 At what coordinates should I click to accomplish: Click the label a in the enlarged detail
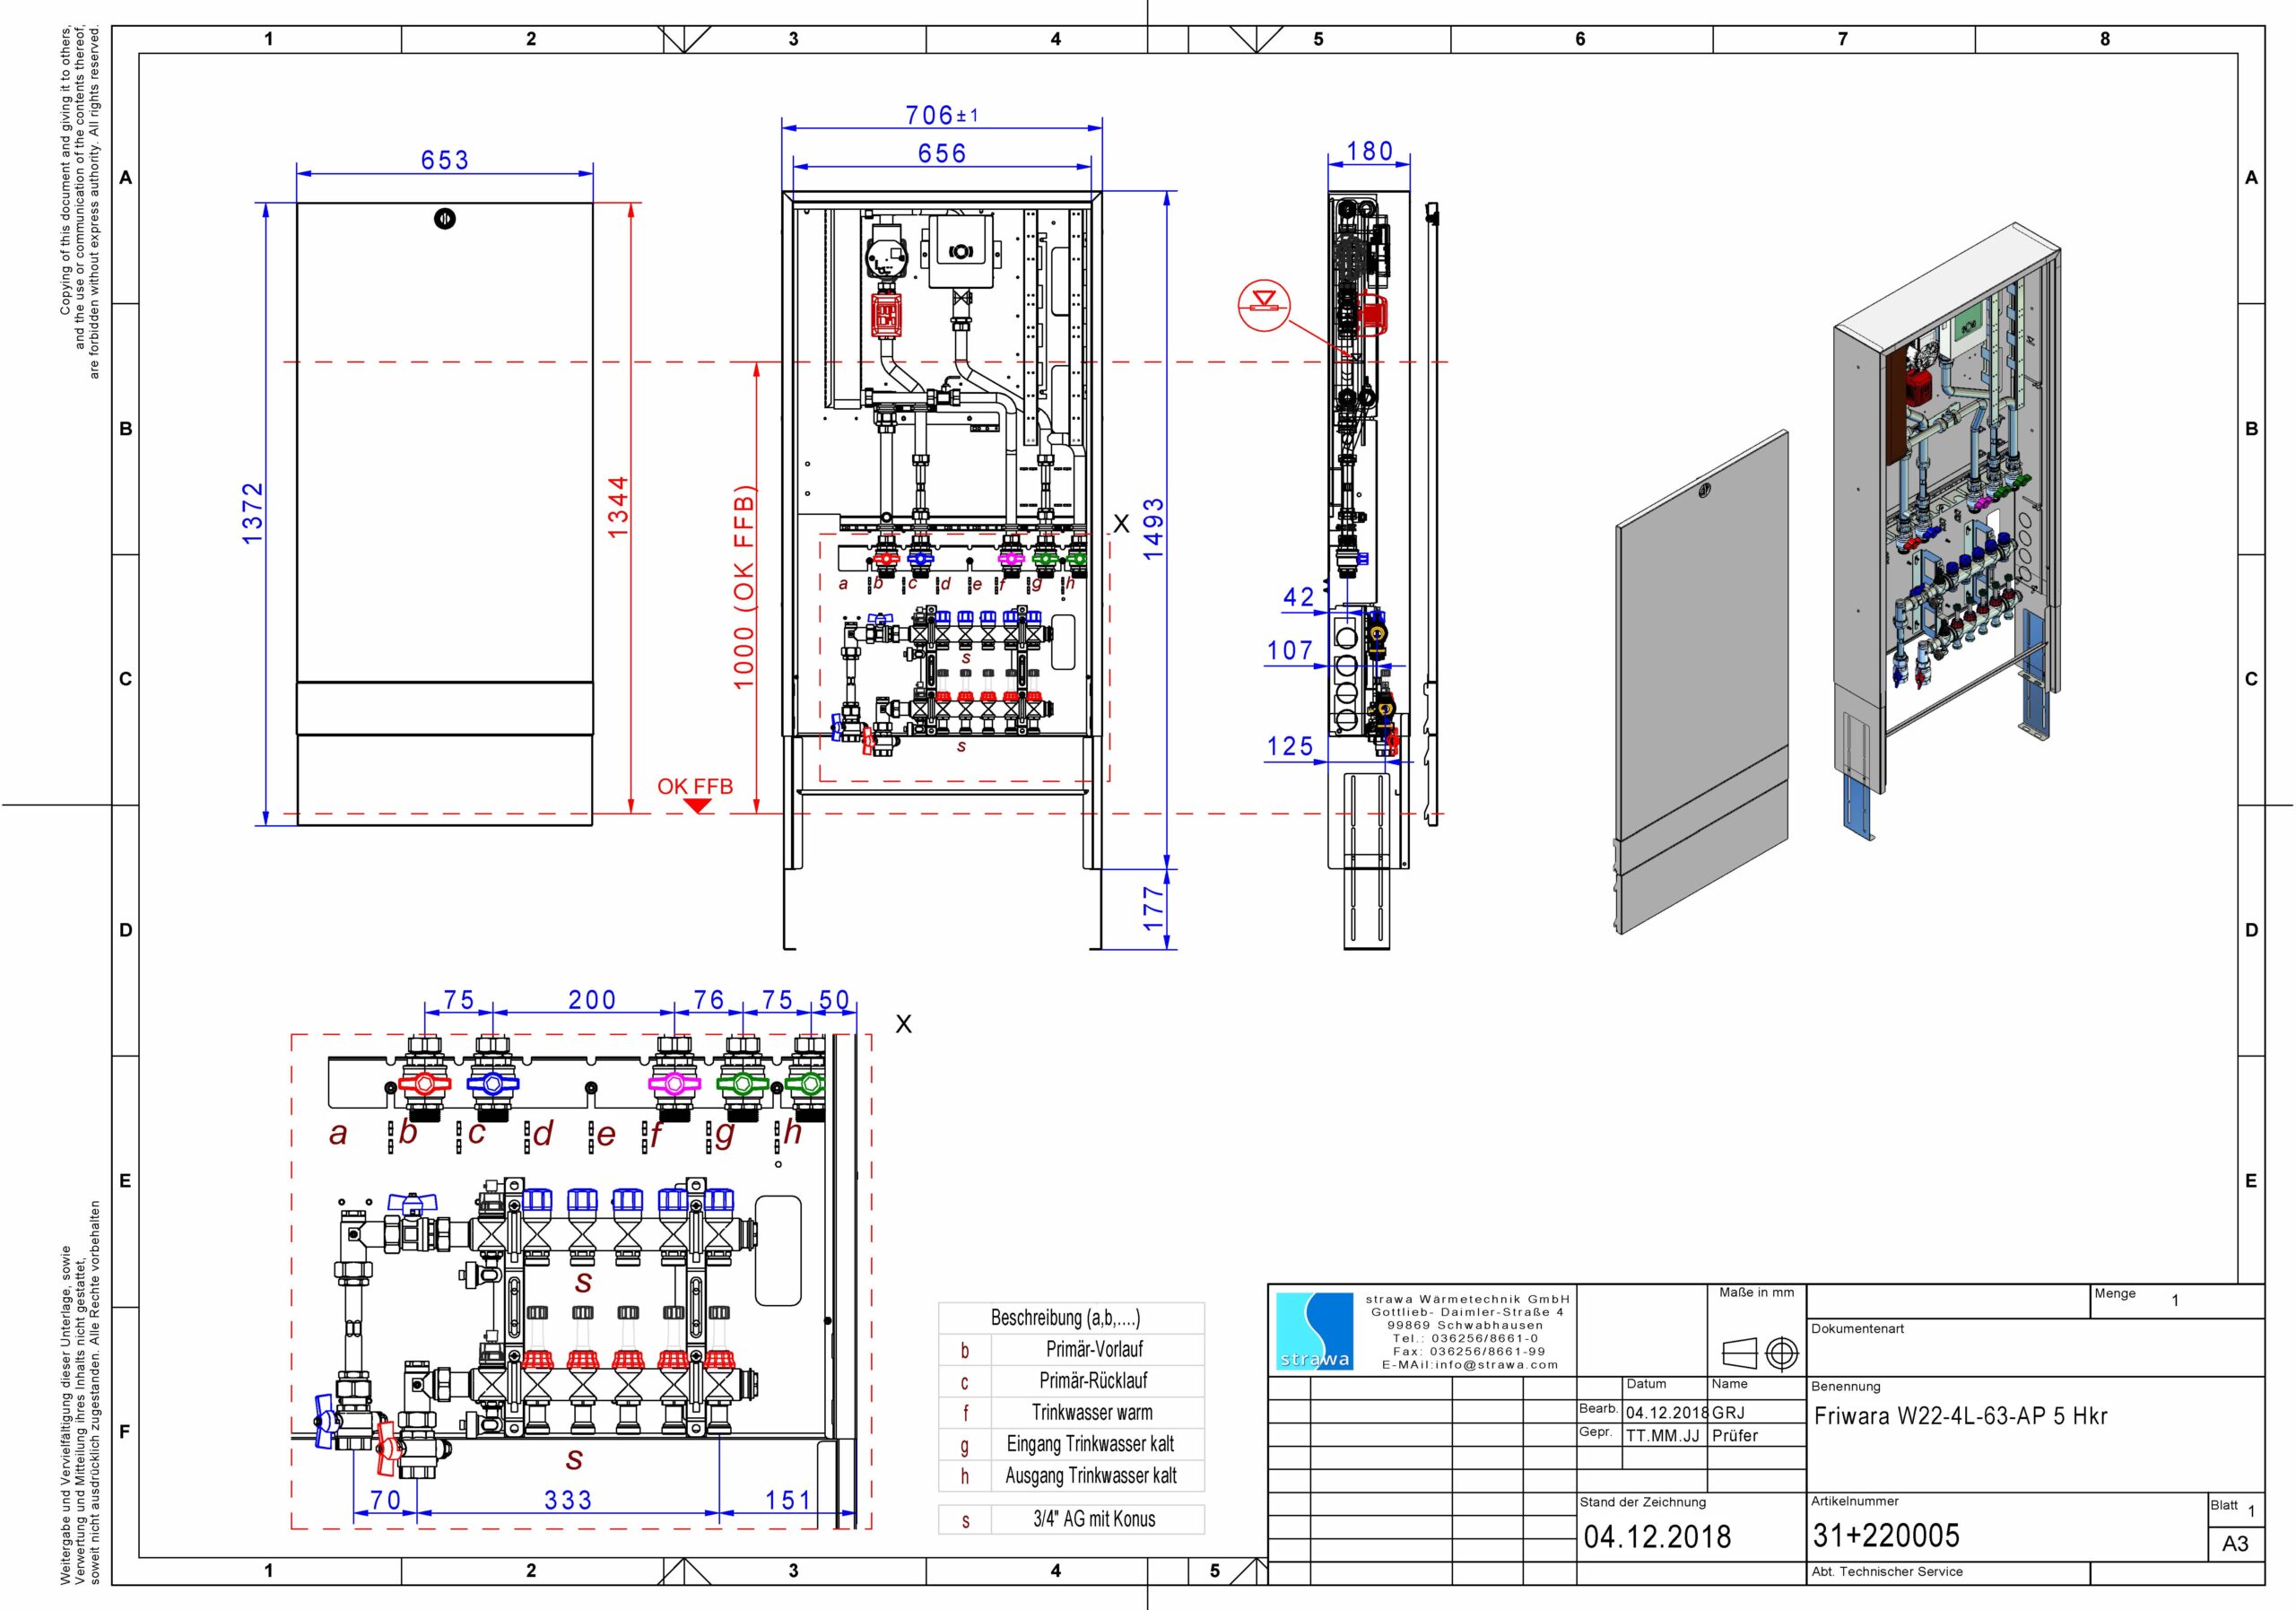tap(338, 1133)
